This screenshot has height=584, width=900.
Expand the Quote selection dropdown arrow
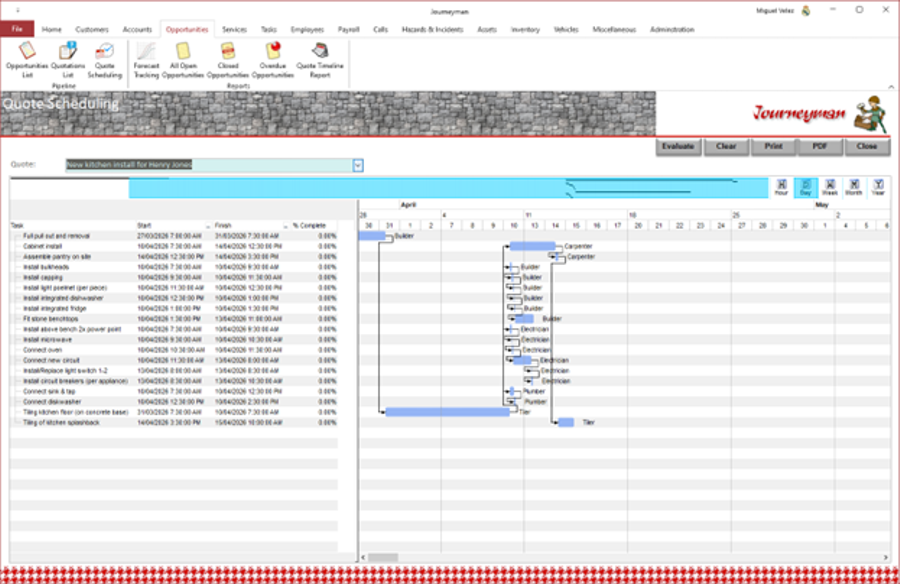point(358,165)
